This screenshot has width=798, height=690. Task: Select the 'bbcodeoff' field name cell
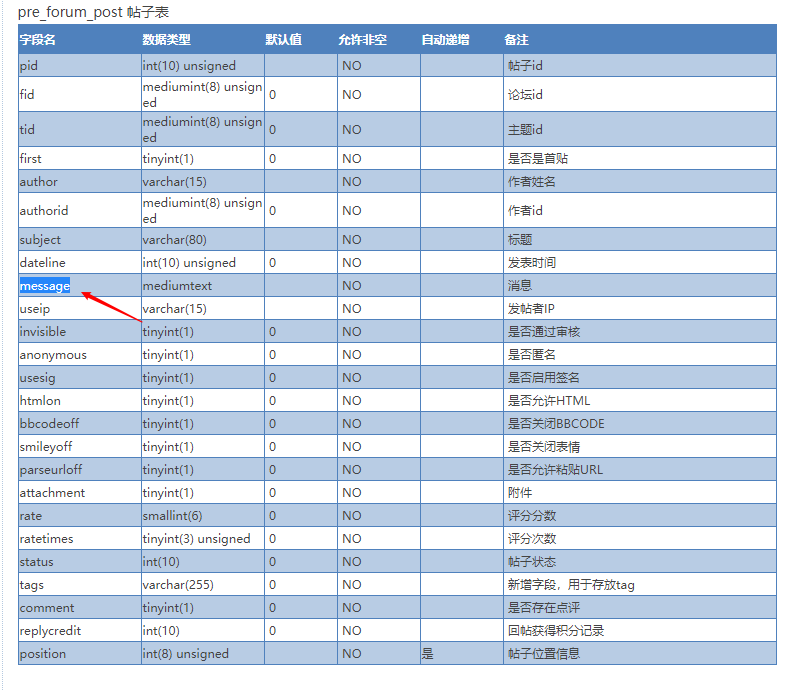pos(80,423)
